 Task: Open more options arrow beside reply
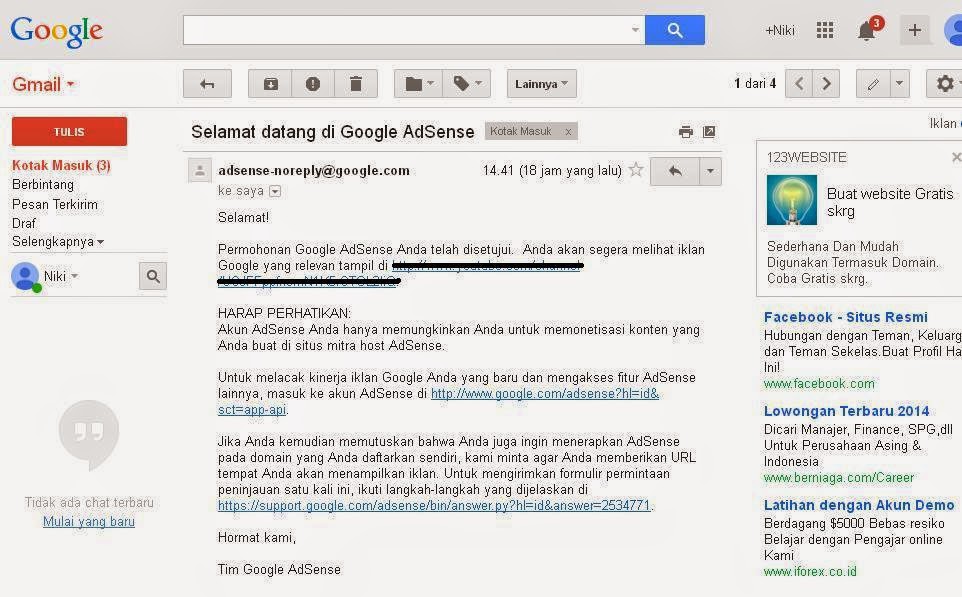710,171
